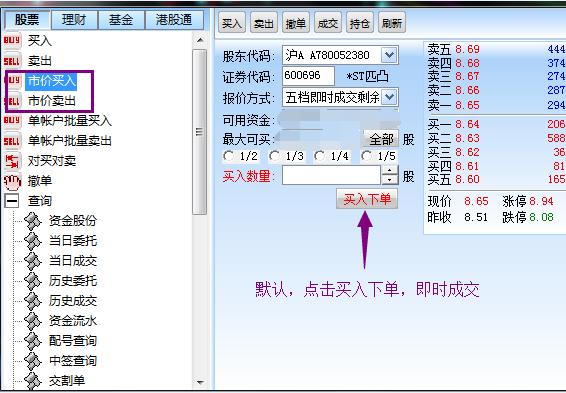Click the 买二 price 8.63
The height and width of the screenshot is (393, 566).
pos(467,138)
